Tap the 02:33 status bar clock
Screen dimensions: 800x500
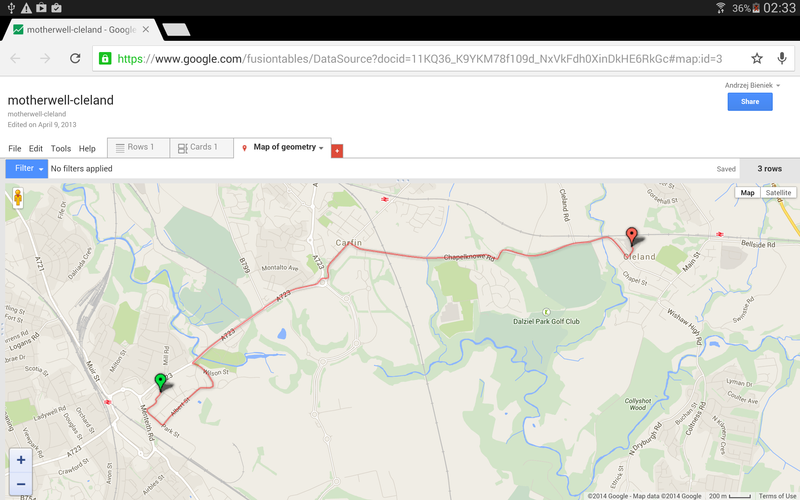point(780,8)
